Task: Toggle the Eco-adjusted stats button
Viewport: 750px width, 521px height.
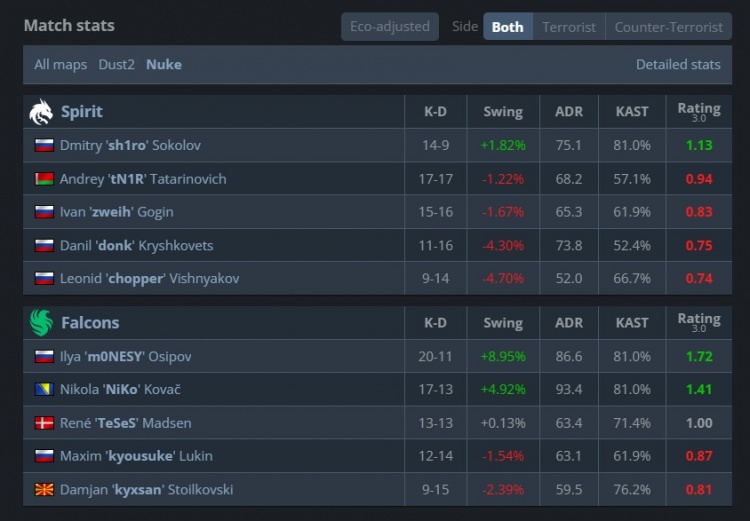Action: [x=389, y=27]
